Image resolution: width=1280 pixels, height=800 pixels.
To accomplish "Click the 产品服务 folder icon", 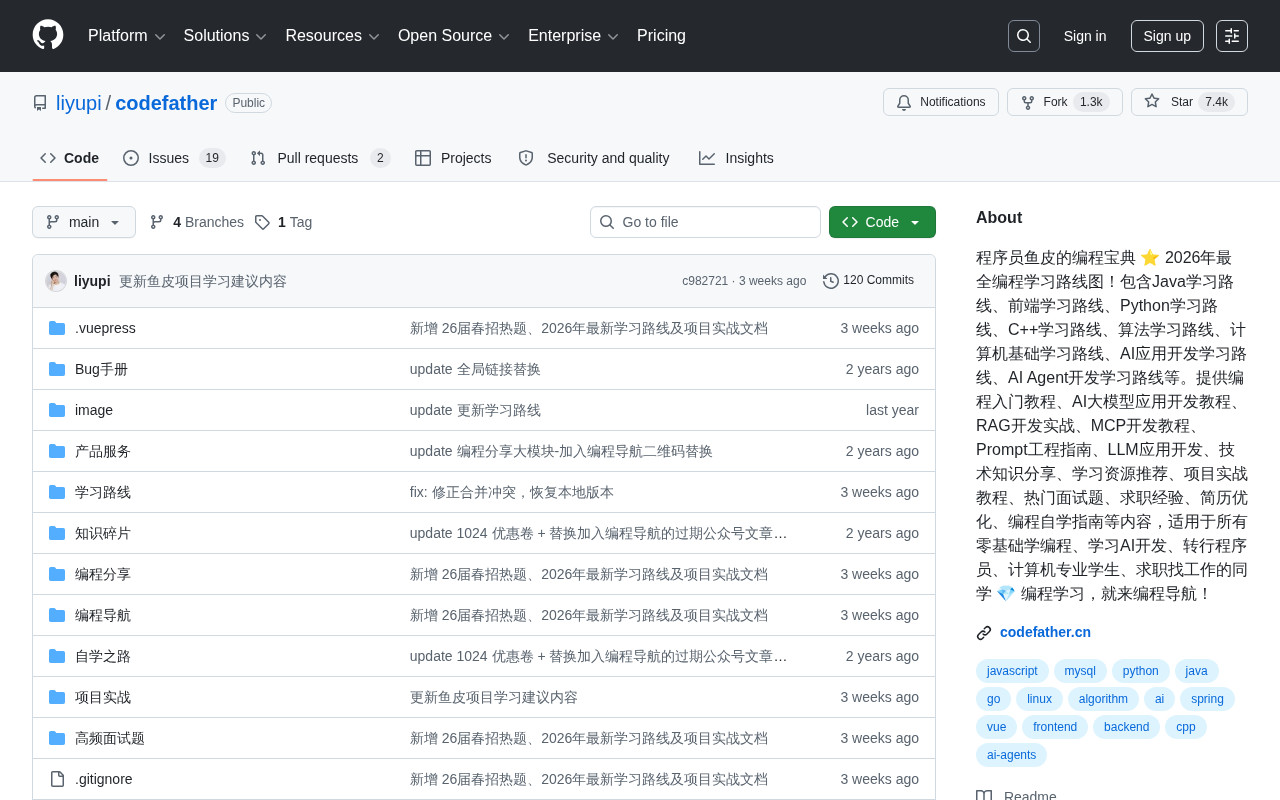I will pos(57,451).
